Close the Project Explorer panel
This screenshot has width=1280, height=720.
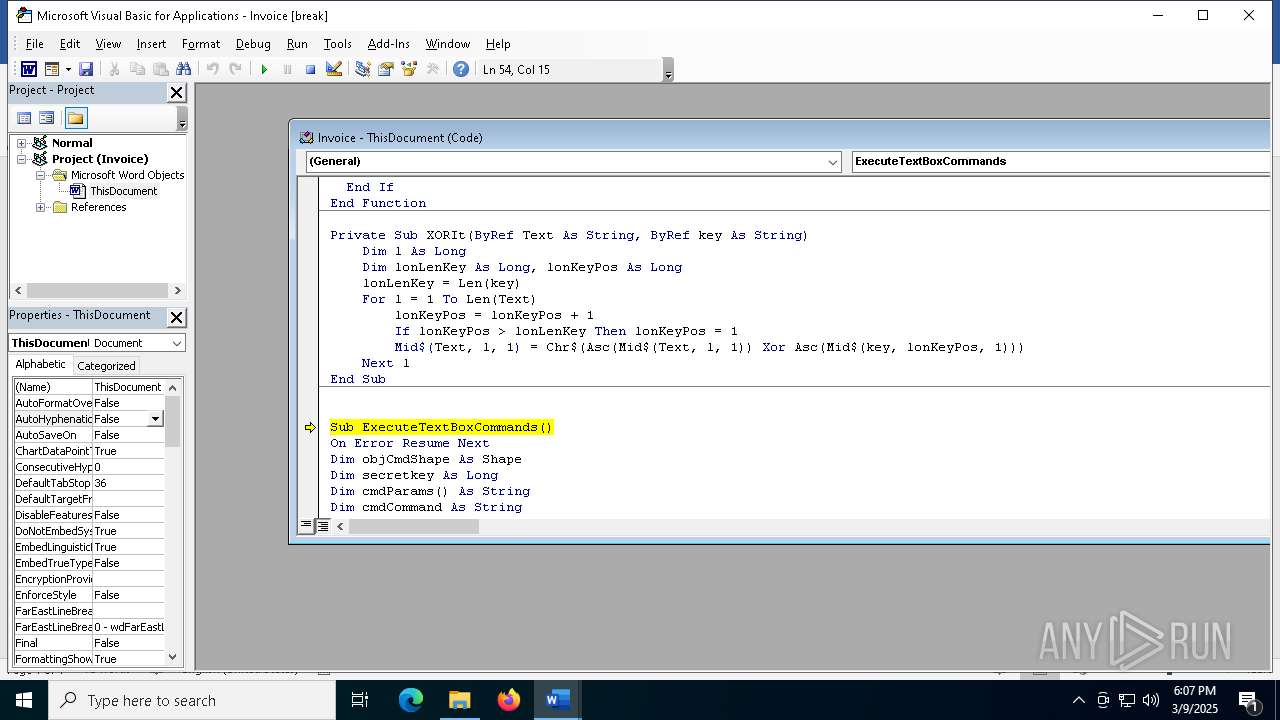tap(176, 92)
